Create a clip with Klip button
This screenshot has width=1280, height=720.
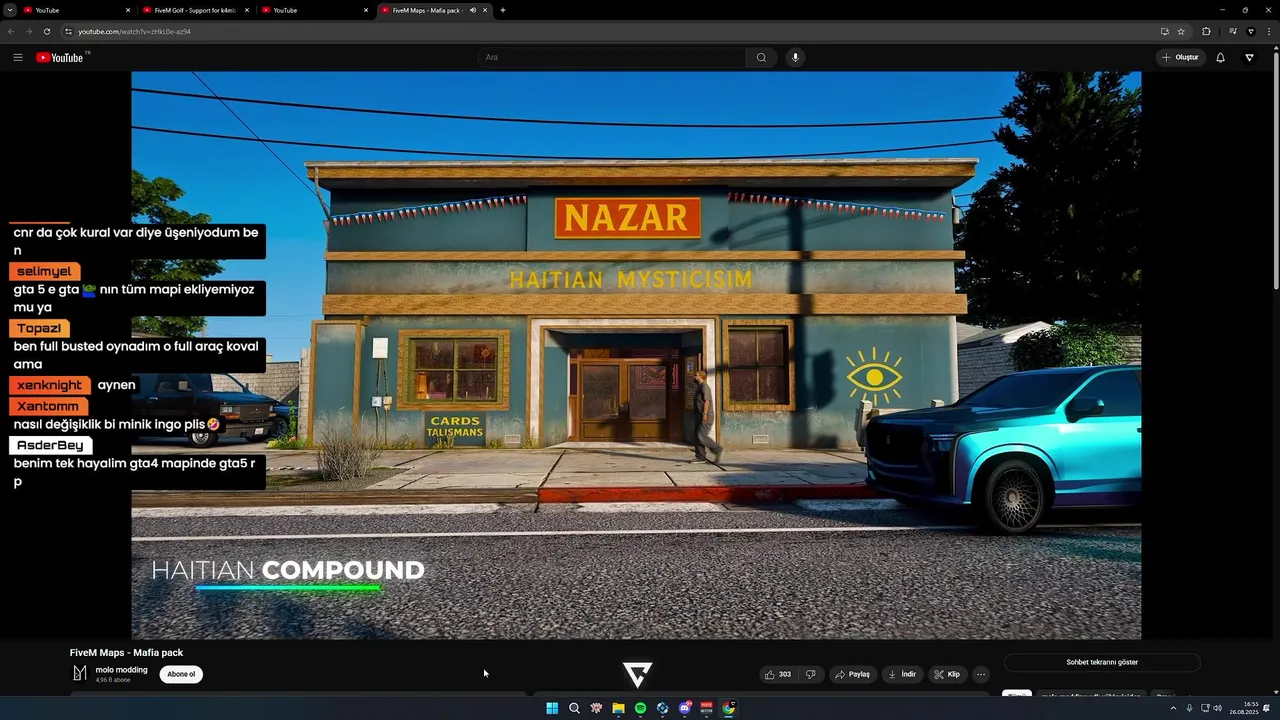(x=947, y=674)
